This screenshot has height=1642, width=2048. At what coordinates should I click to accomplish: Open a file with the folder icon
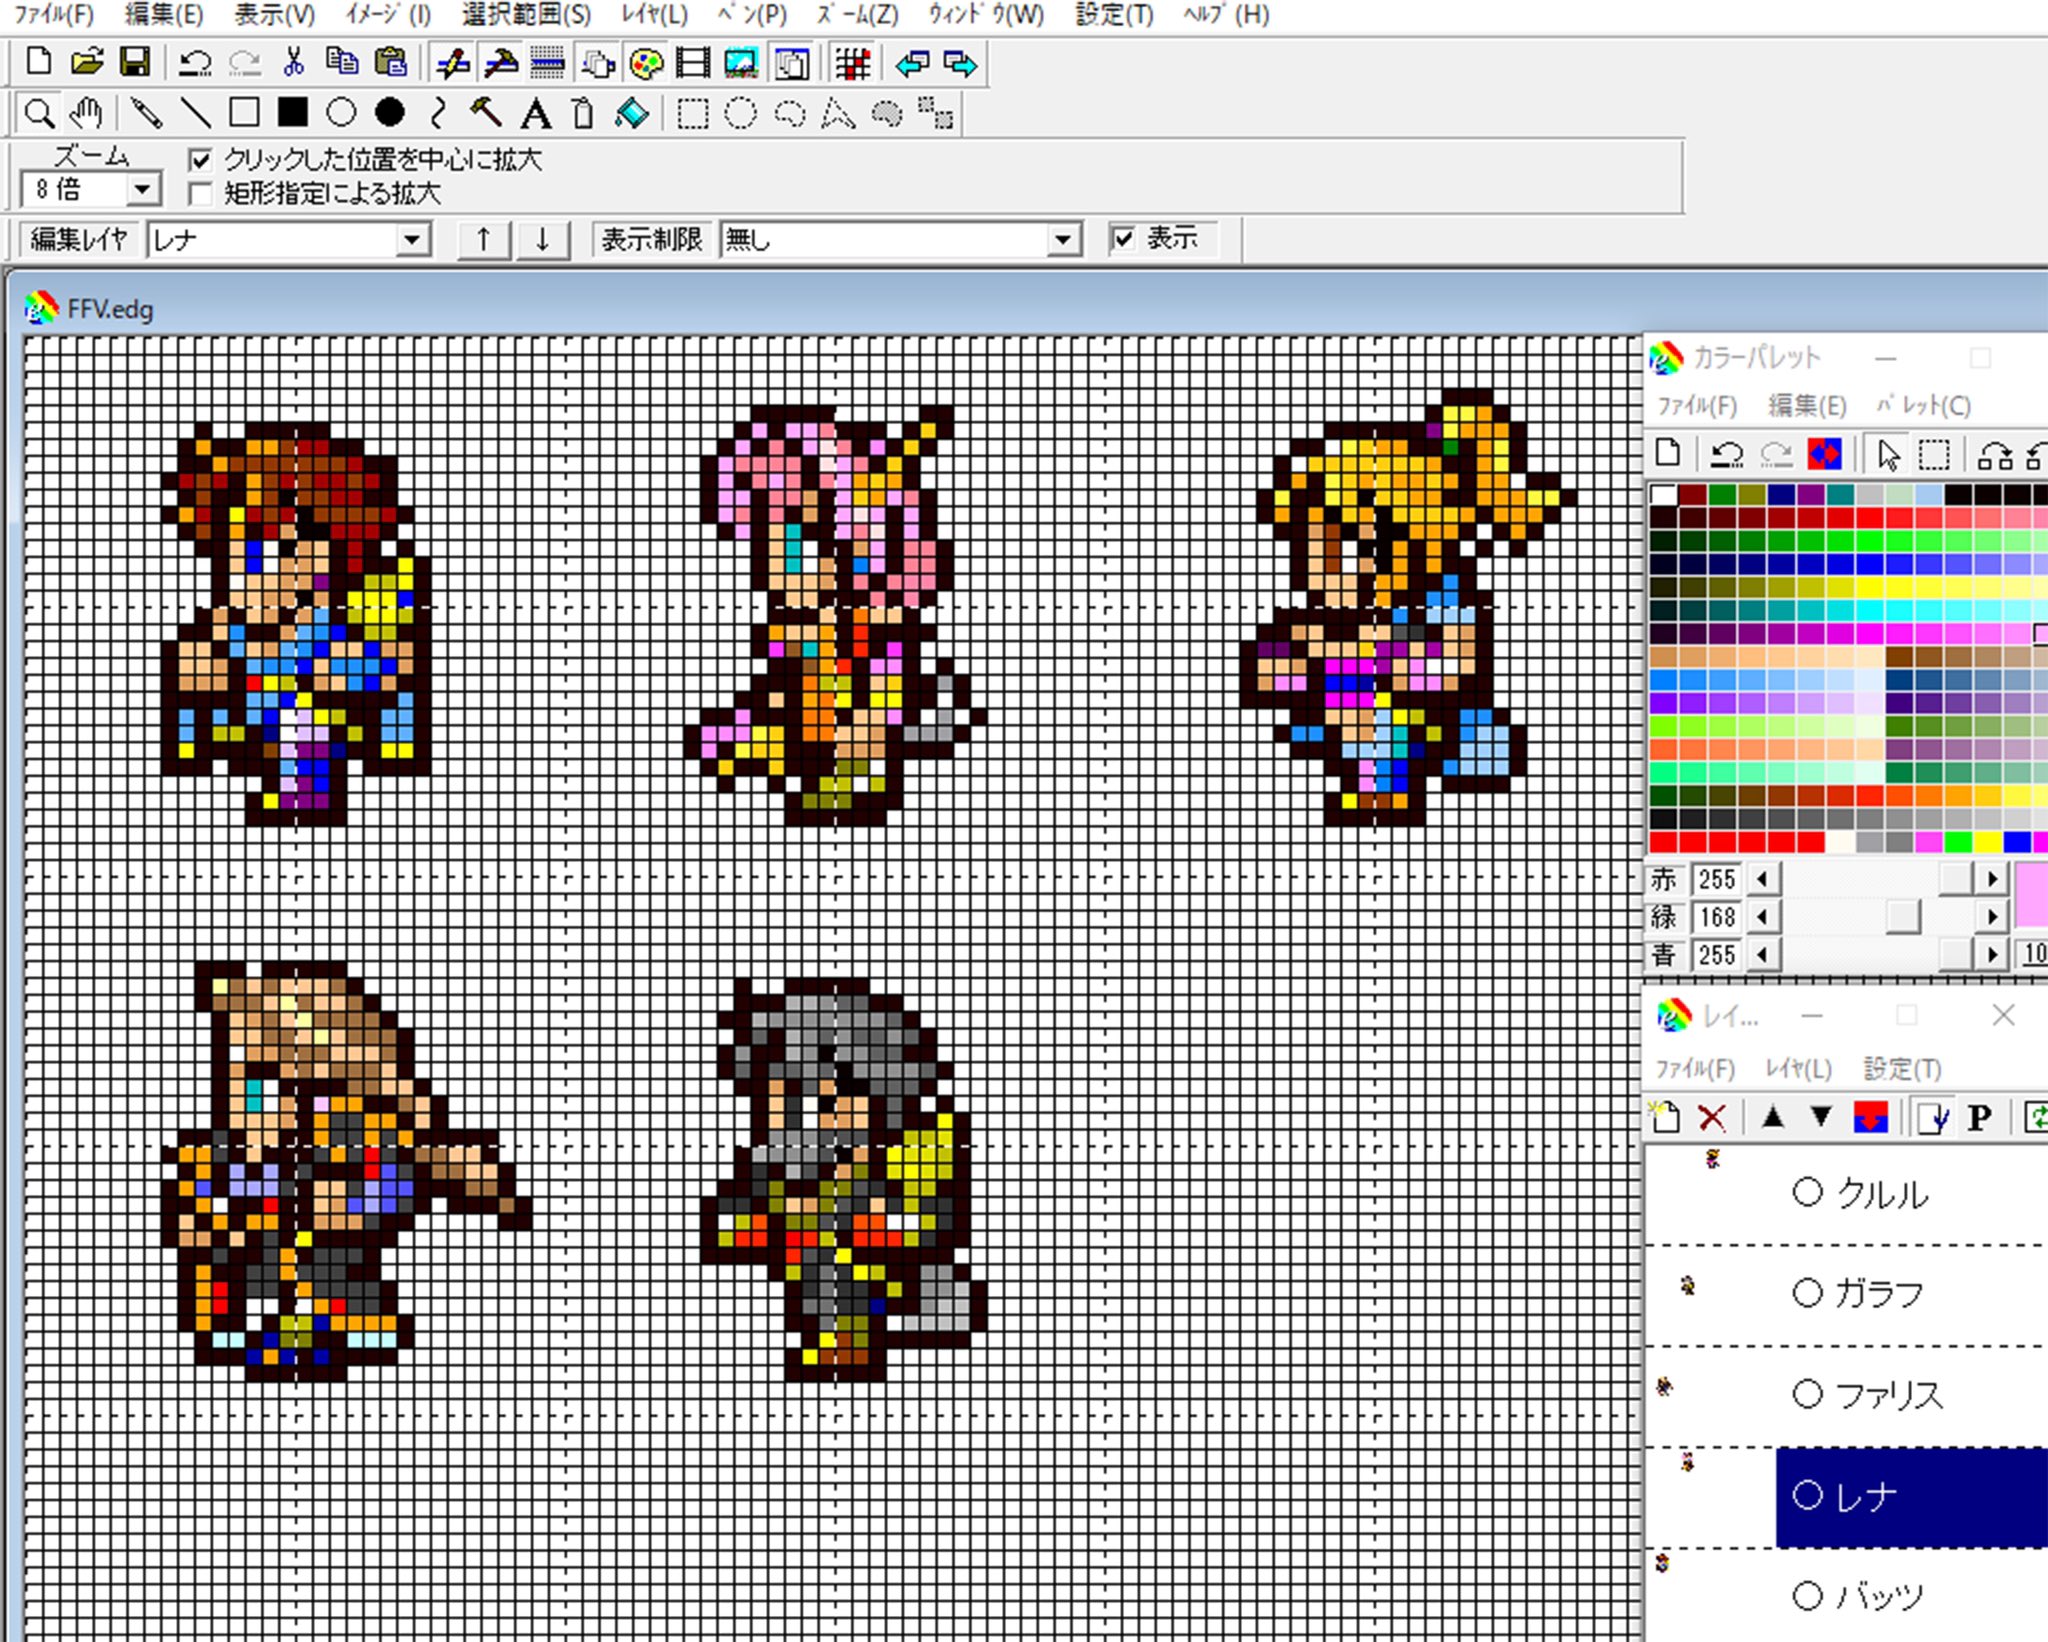(87, 63)
